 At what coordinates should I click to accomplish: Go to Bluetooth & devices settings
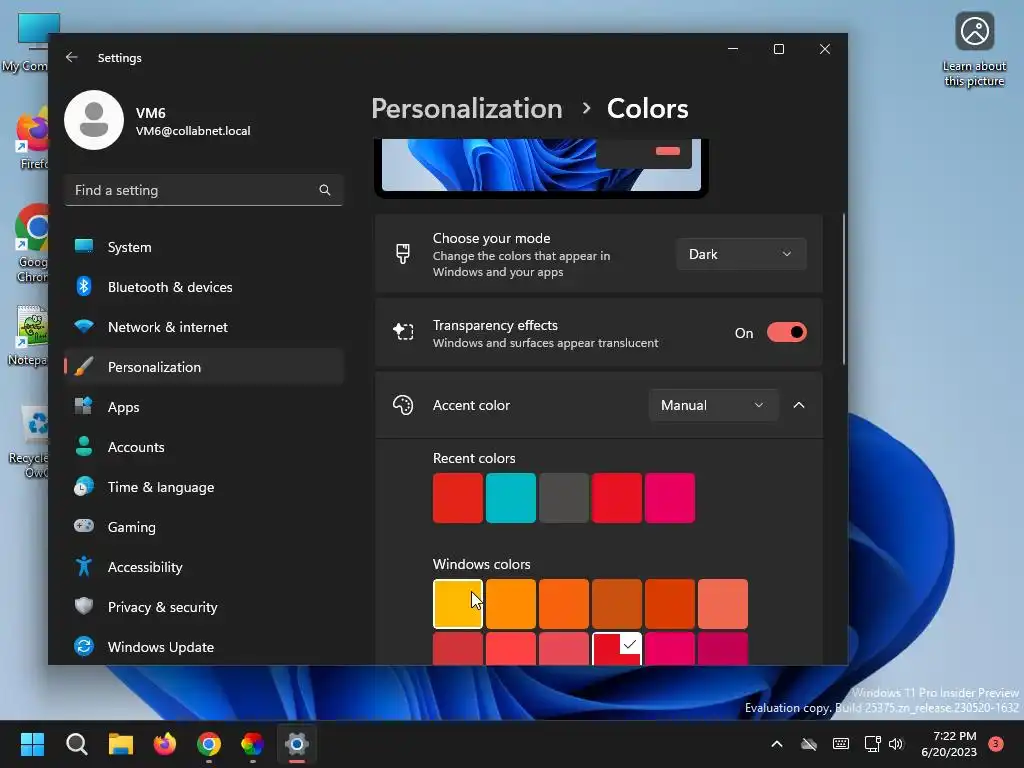[x=204, y=287]
